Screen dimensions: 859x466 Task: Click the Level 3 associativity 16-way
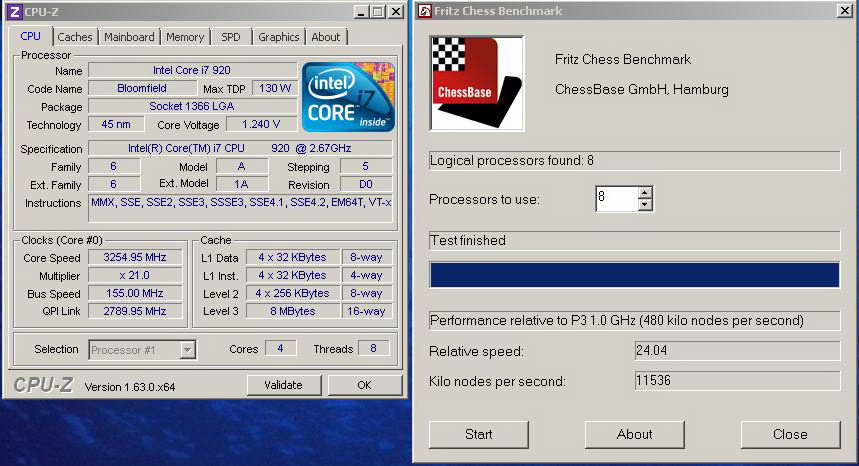point(366,311)
